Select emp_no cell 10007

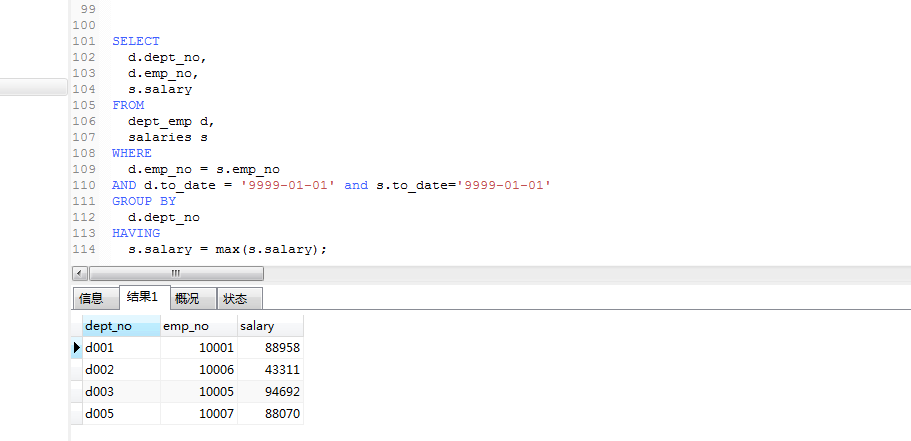click(x=199, y=414)
